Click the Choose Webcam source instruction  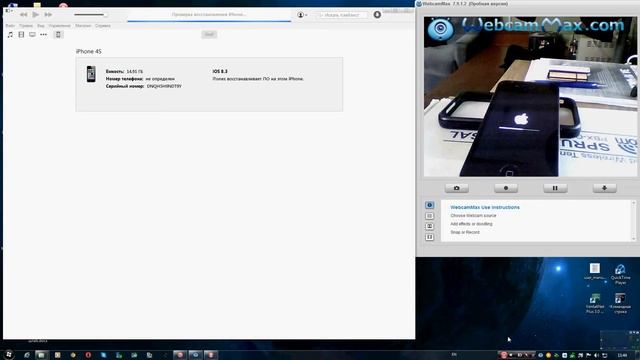coord(473,216)
